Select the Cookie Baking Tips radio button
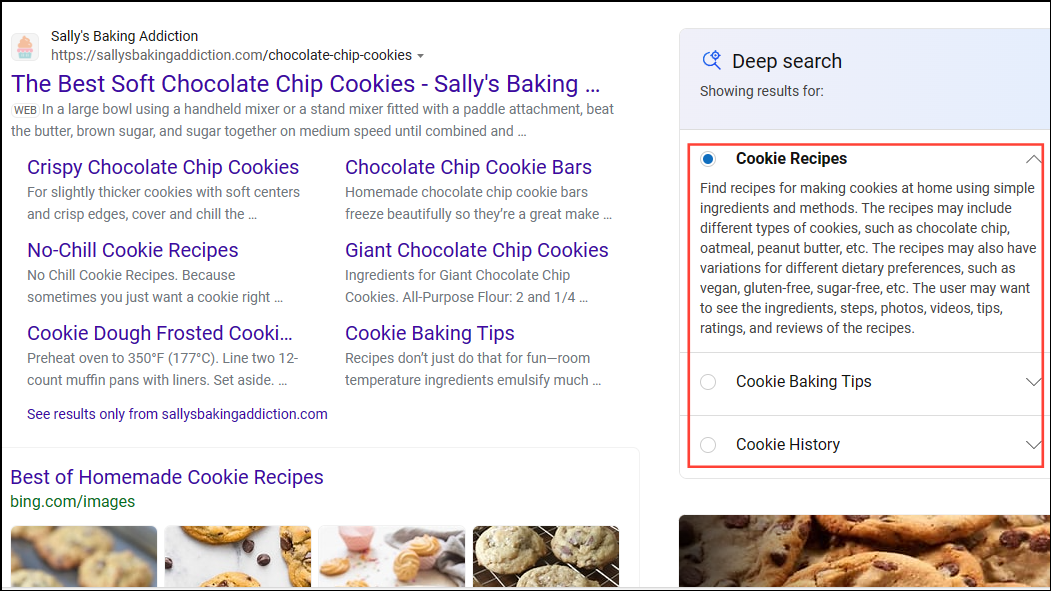Screen dimensions: 1051x591 pyautogui.click(x=709, y=381)
